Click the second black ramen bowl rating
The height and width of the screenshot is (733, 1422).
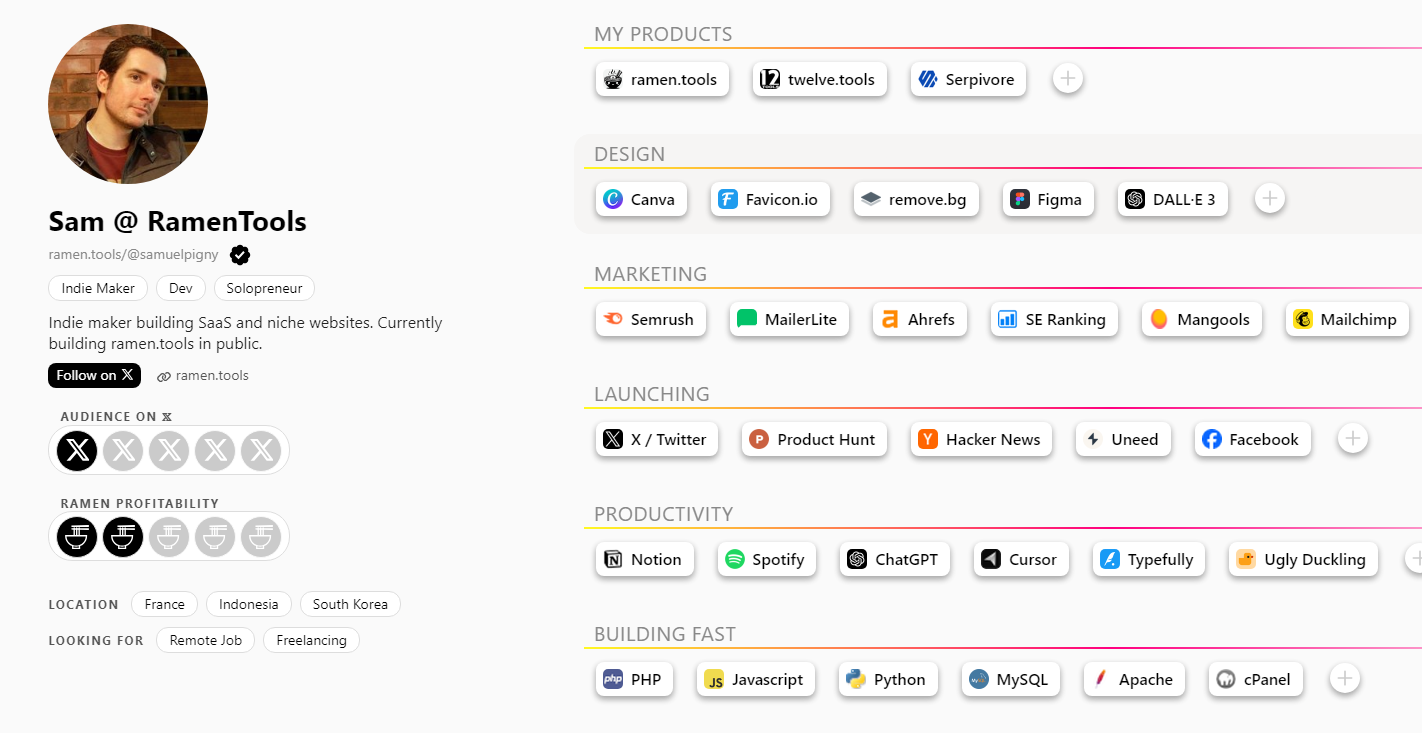point(123,537)
